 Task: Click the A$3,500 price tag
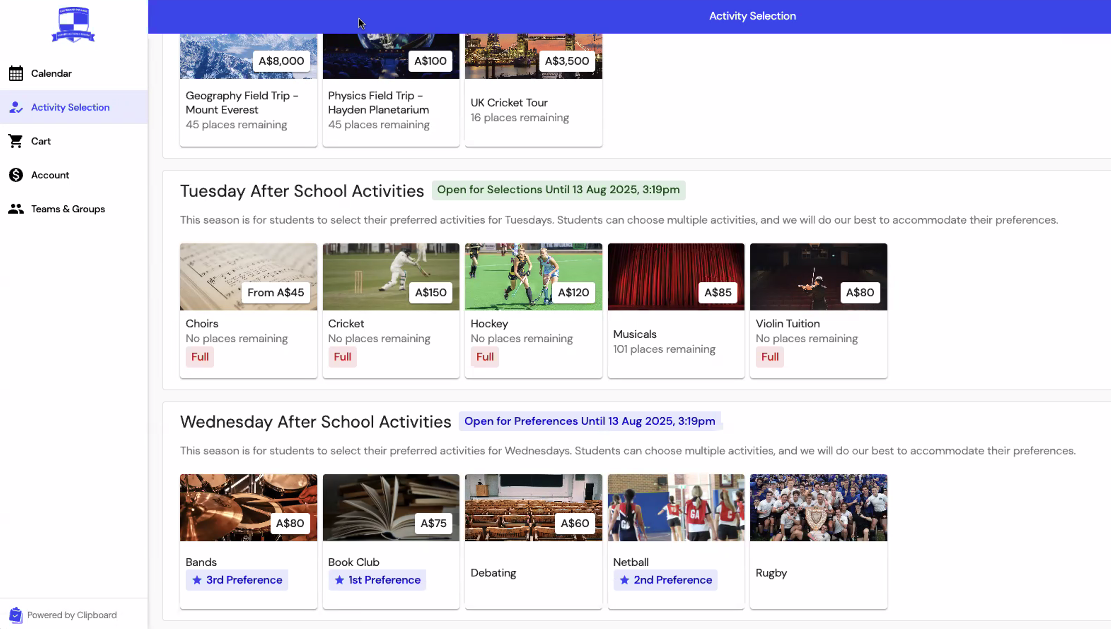pos(567,61)
